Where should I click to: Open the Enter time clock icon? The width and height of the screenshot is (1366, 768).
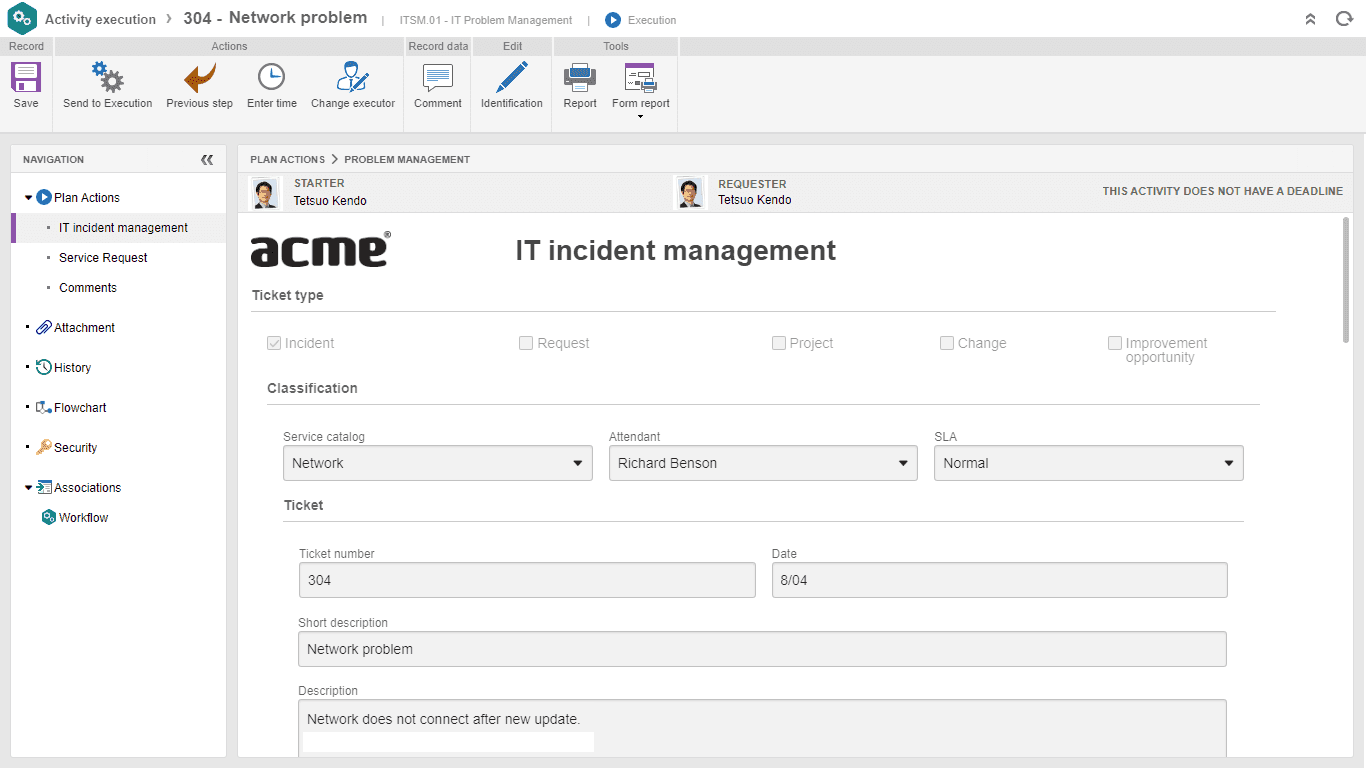click(x=271, y=77)
